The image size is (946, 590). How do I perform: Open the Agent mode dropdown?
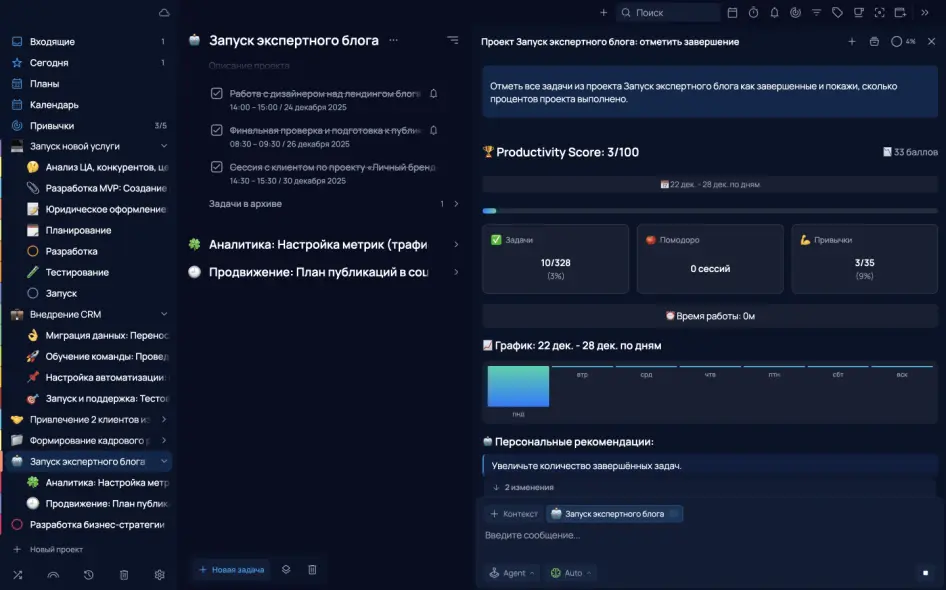tap(512, 573)
